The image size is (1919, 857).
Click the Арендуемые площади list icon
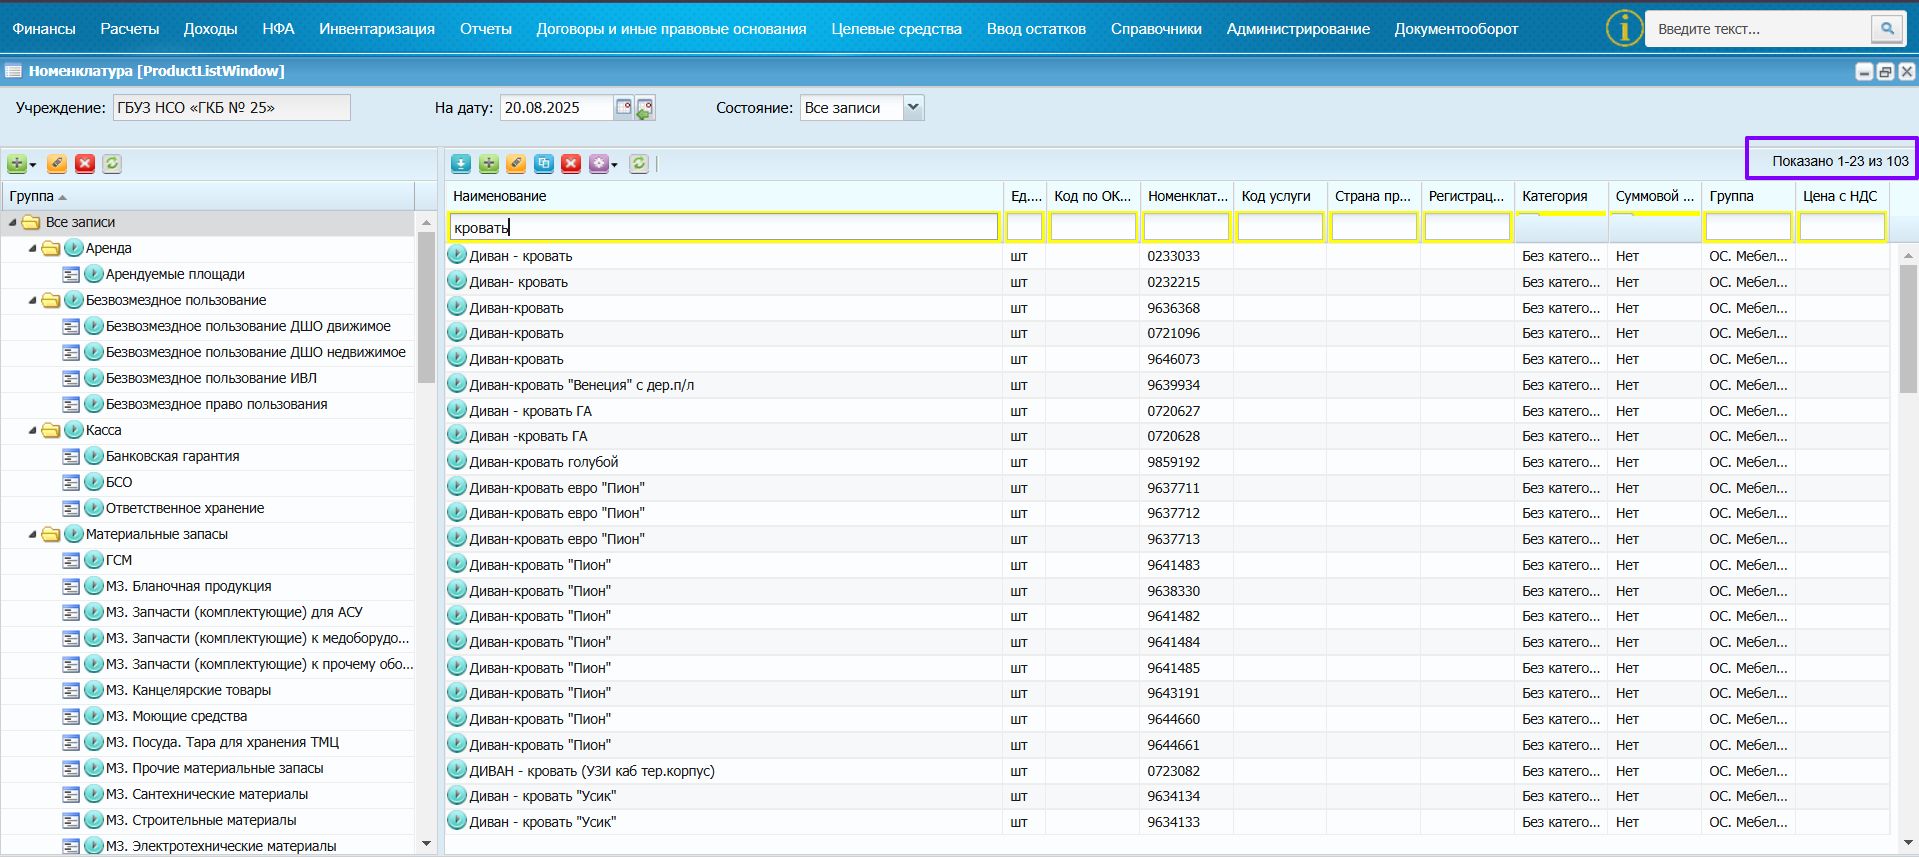(x=71, y=274)
